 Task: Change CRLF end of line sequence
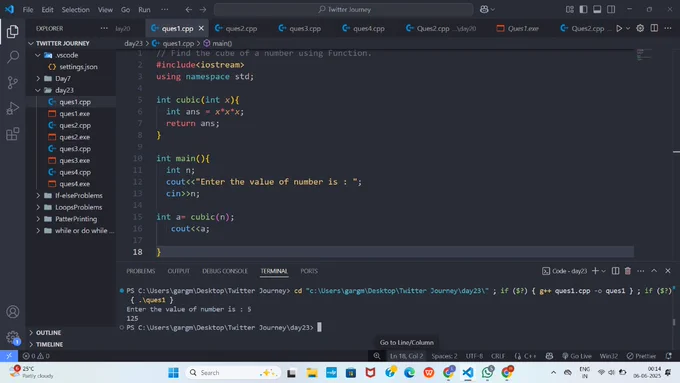[x=498, y=356]
